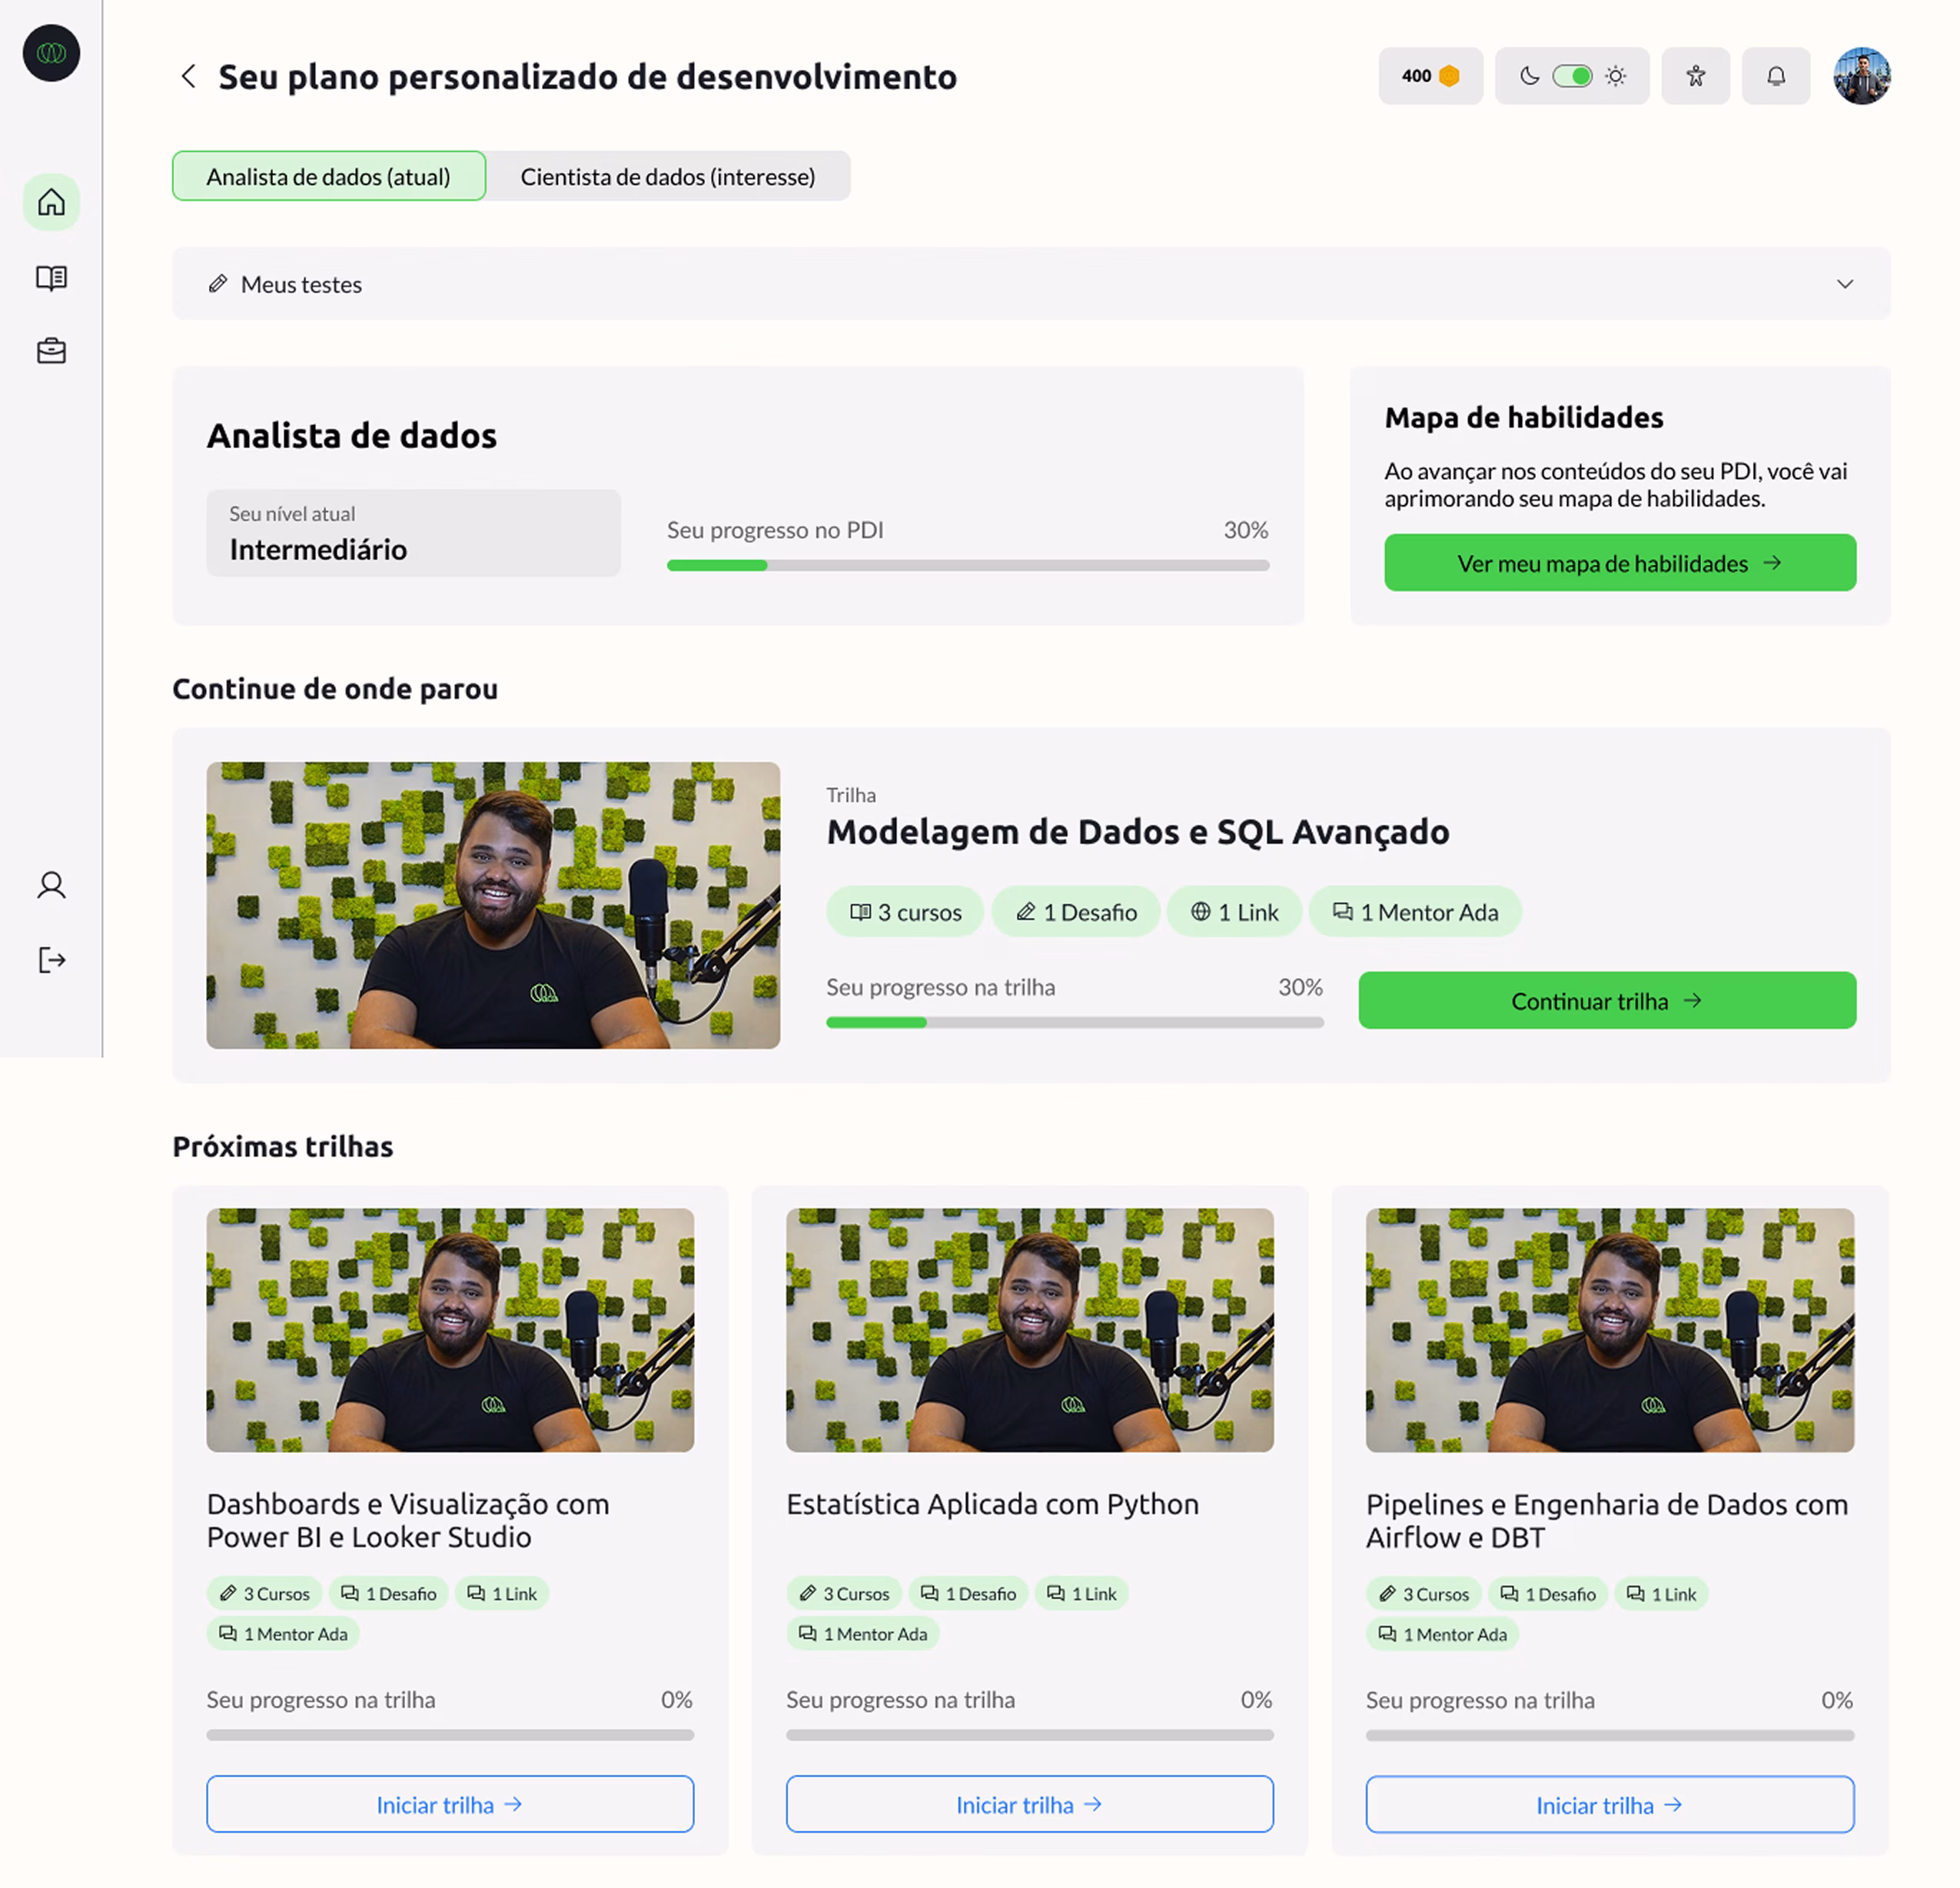Click the 3 cursos tag on Modelagem trilha

click(905, 912)
